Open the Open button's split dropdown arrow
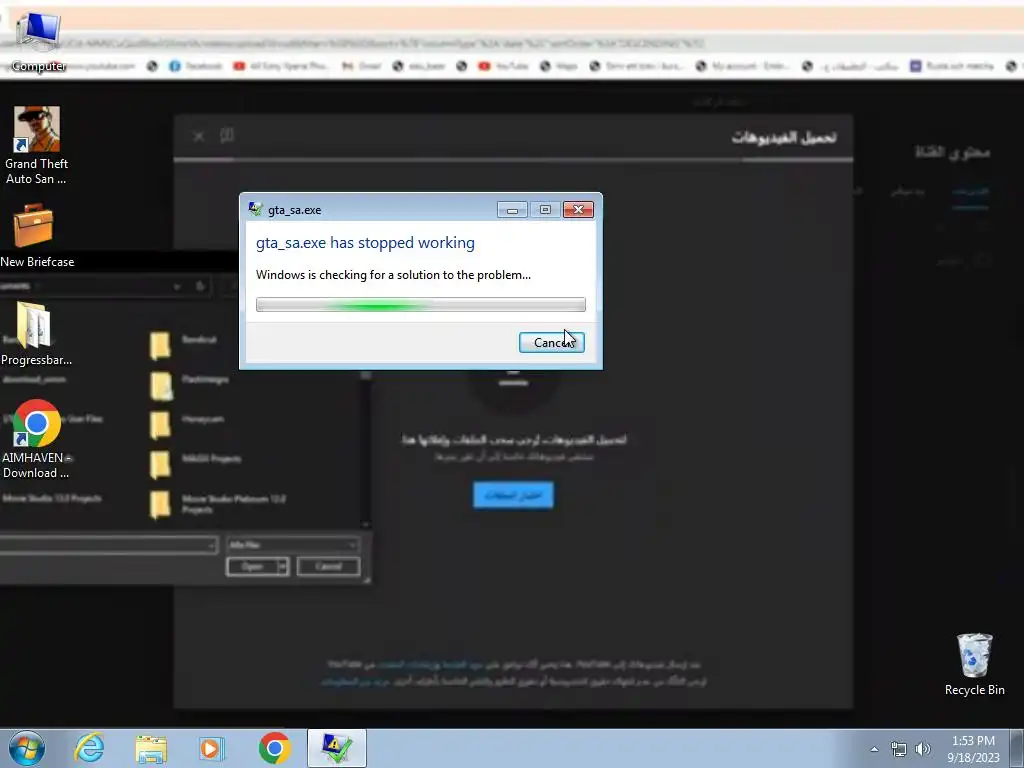 [x=283, y=566]
